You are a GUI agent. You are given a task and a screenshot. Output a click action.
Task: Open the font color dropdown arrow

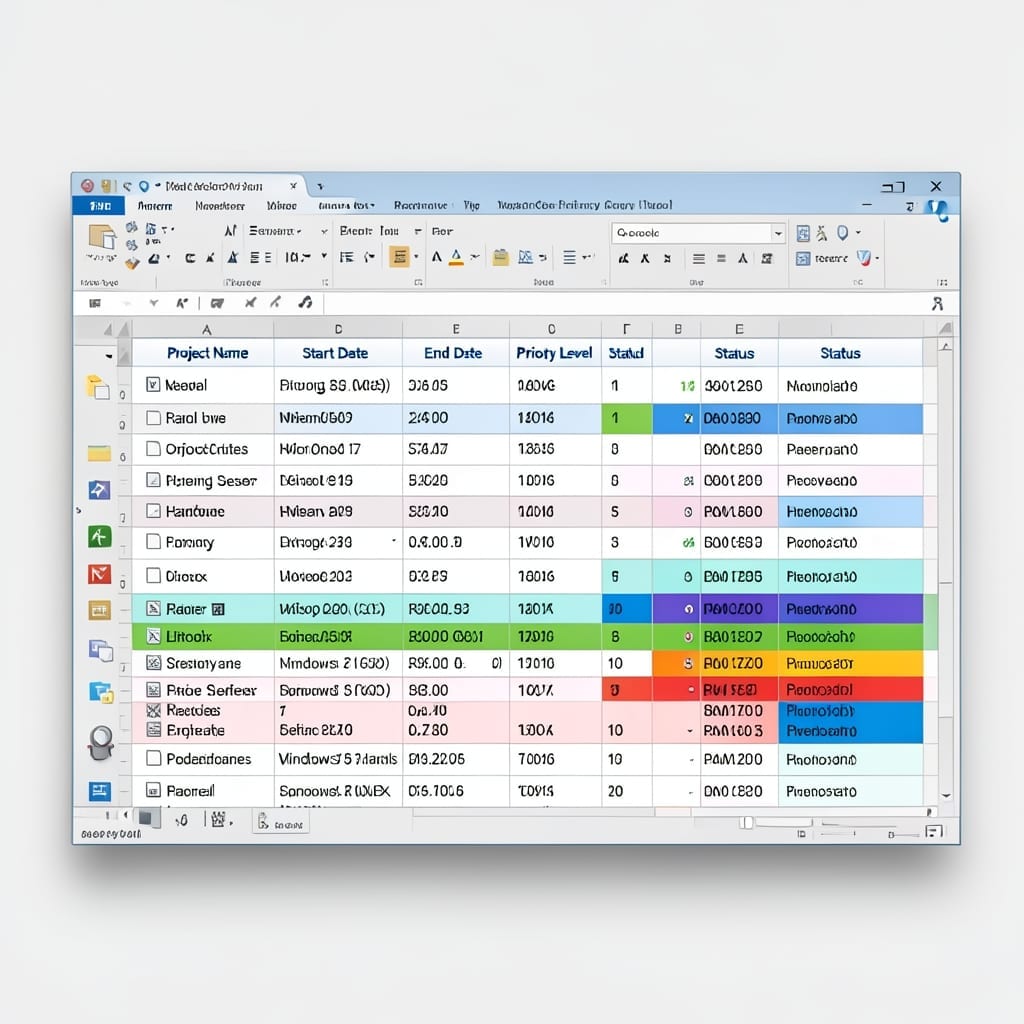(x=474, y=257)
